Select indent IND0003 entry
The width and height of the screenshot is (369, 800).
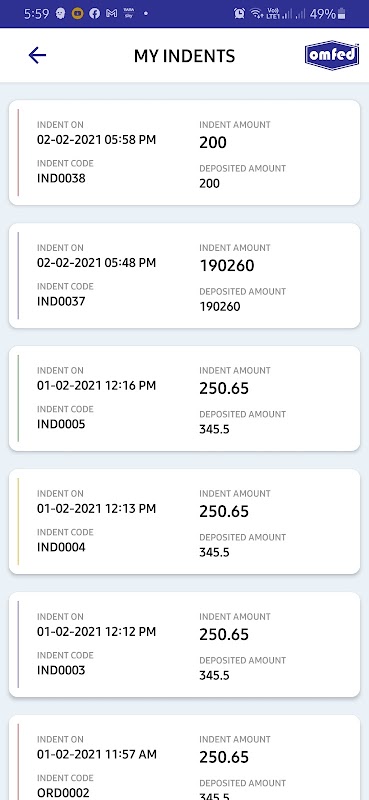click(x=184, y=644)
